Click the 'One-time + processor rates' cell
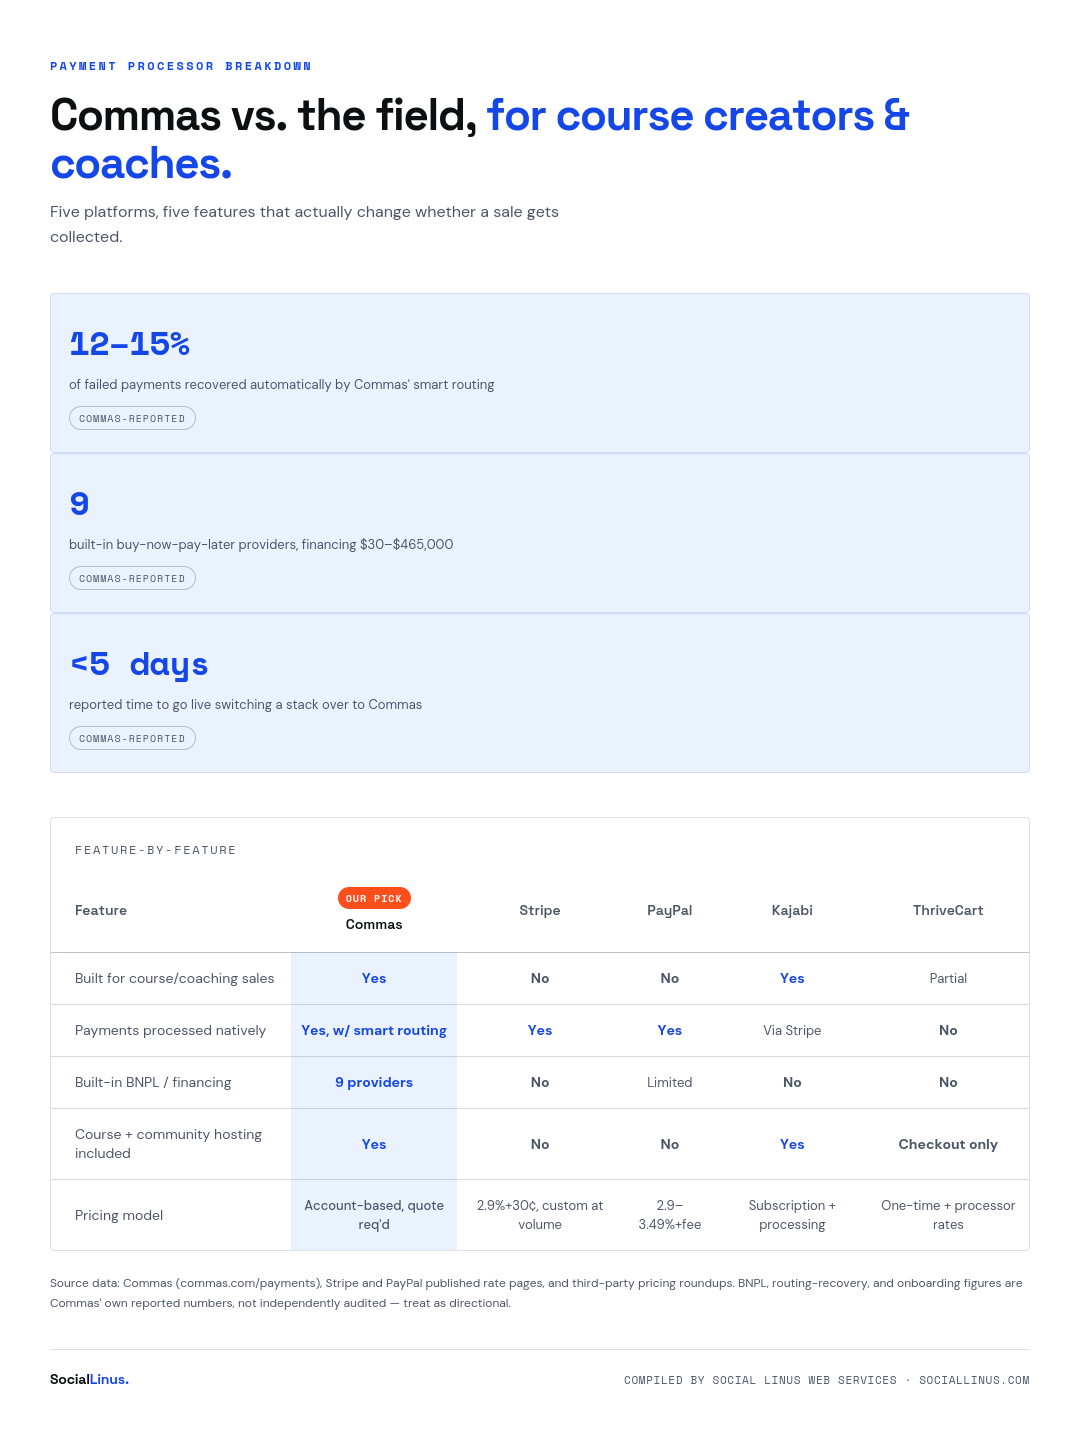Screen dimensions: 1080x1445 (x=948, y=1215)
